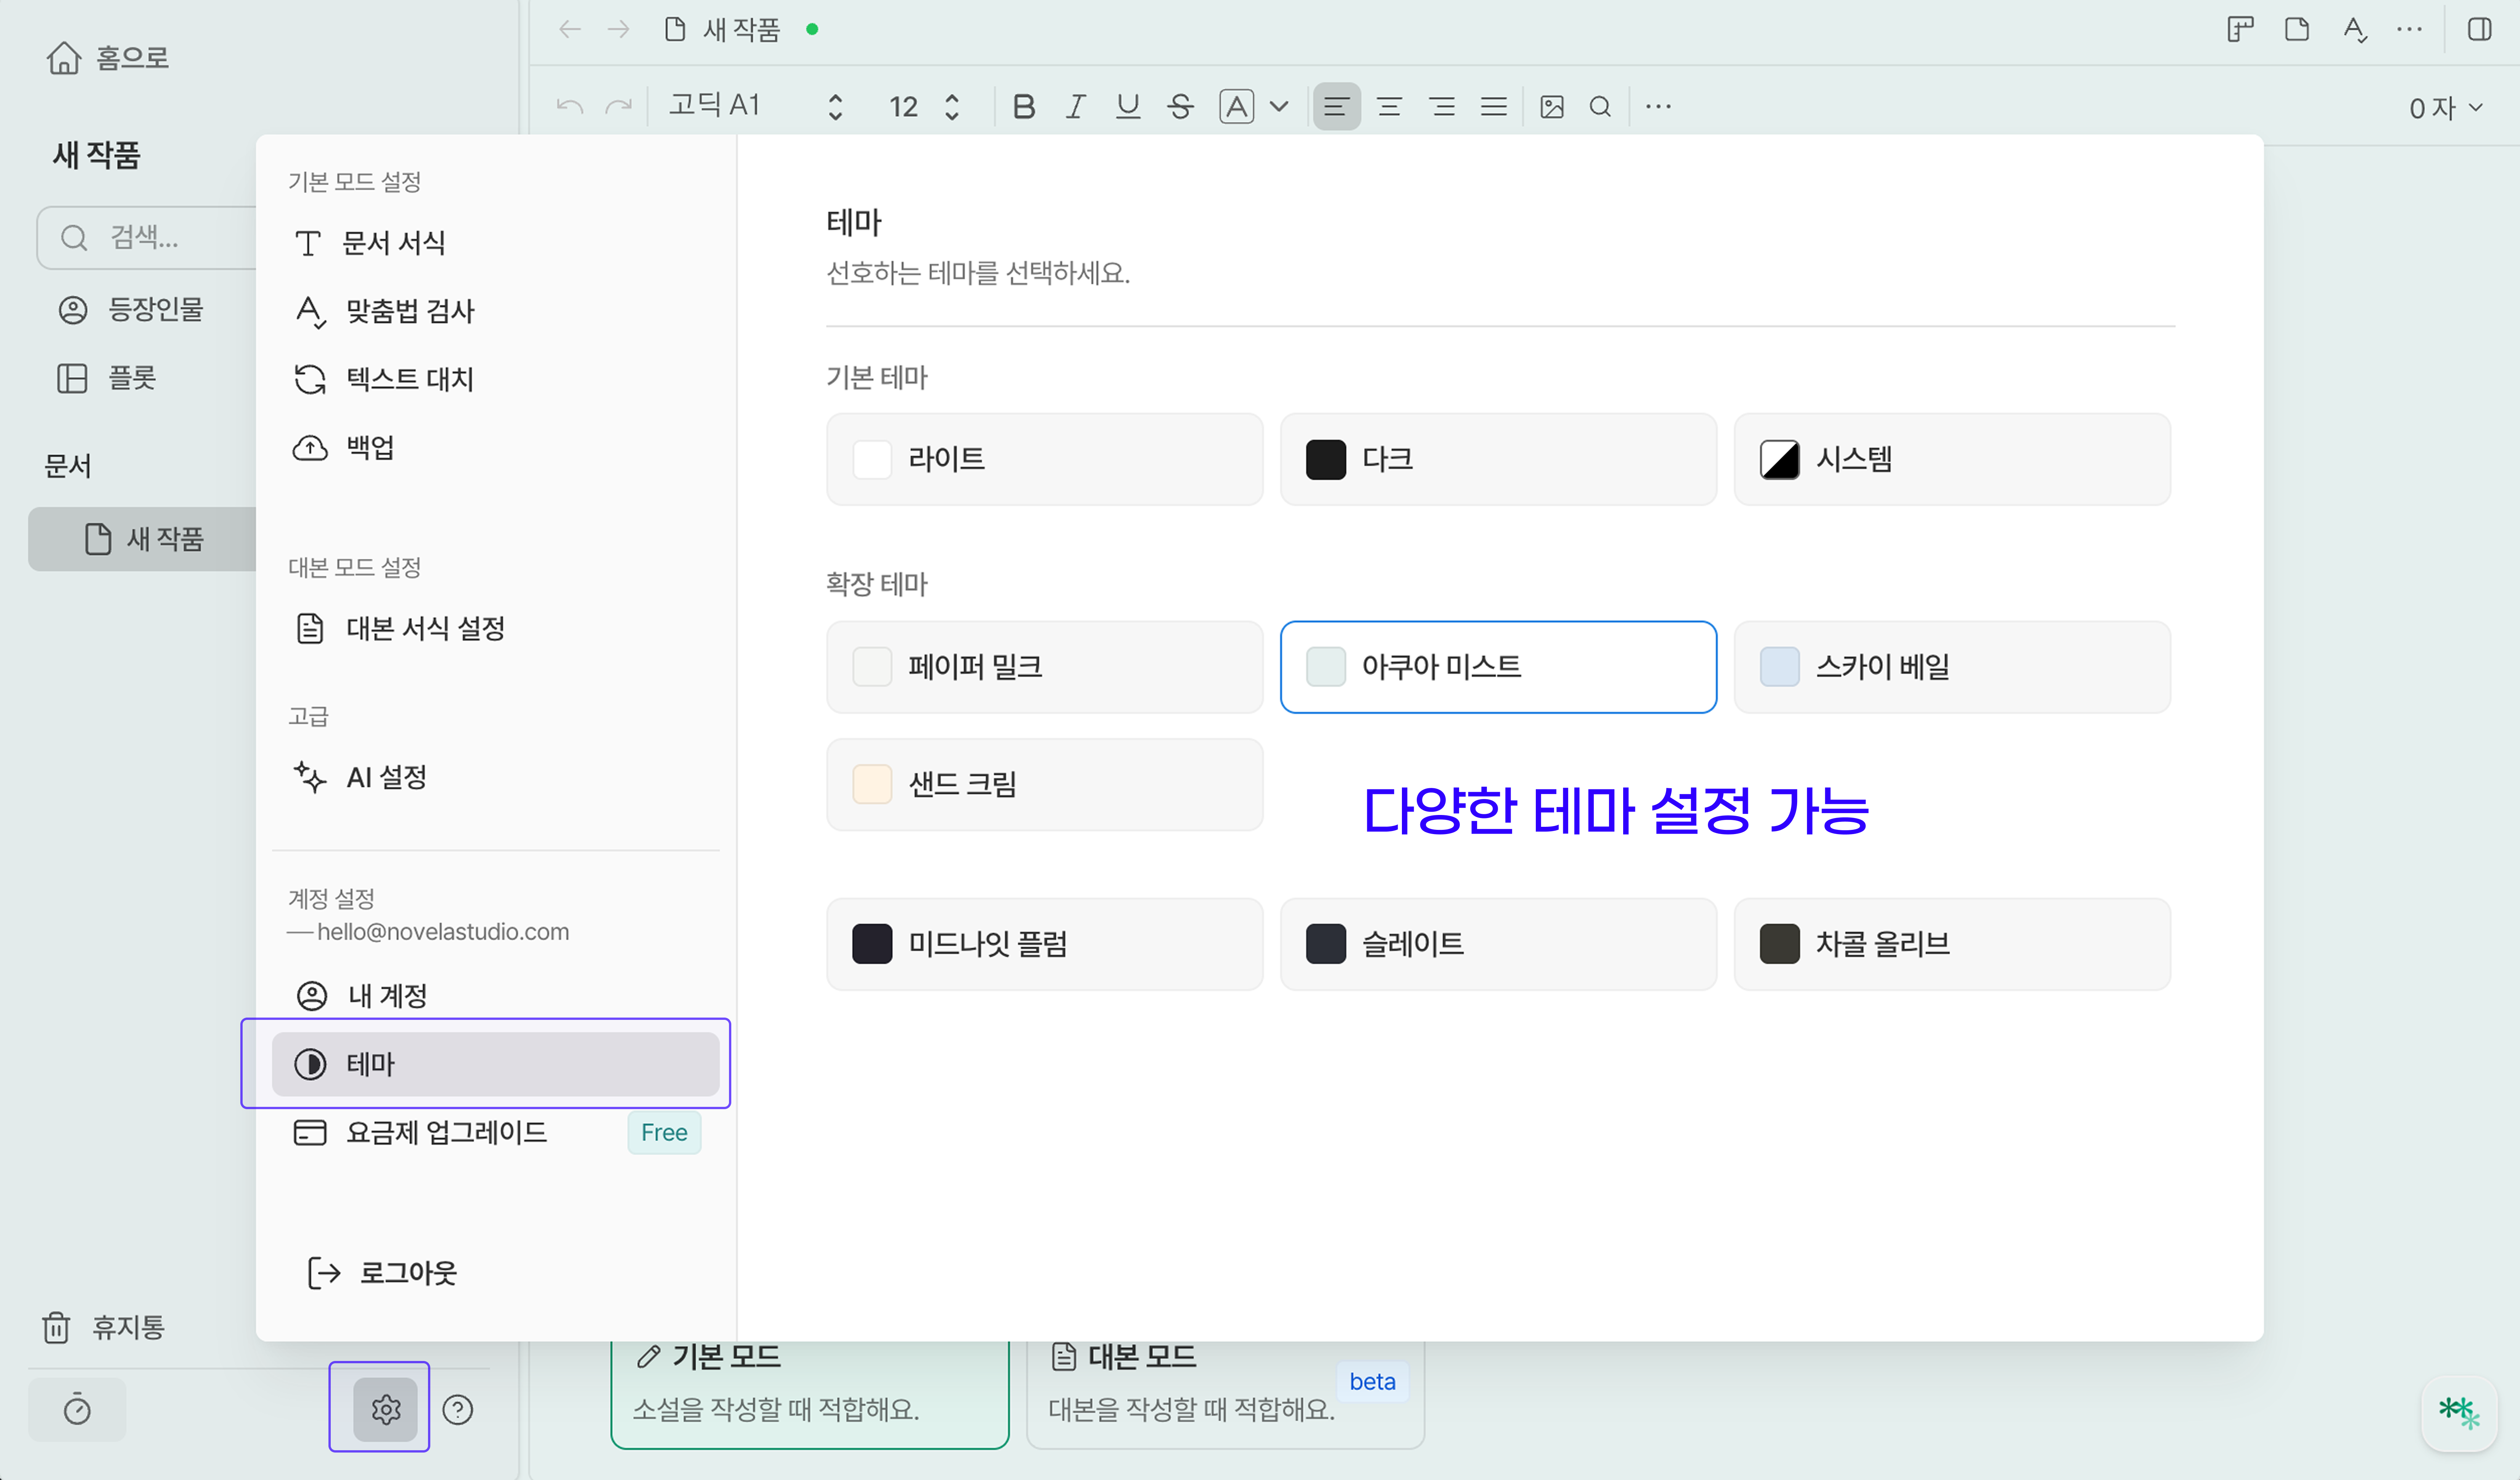2520x1480 pixels.
Task: Open the AI 설정 menu item
Action: [x=386, y=777]
